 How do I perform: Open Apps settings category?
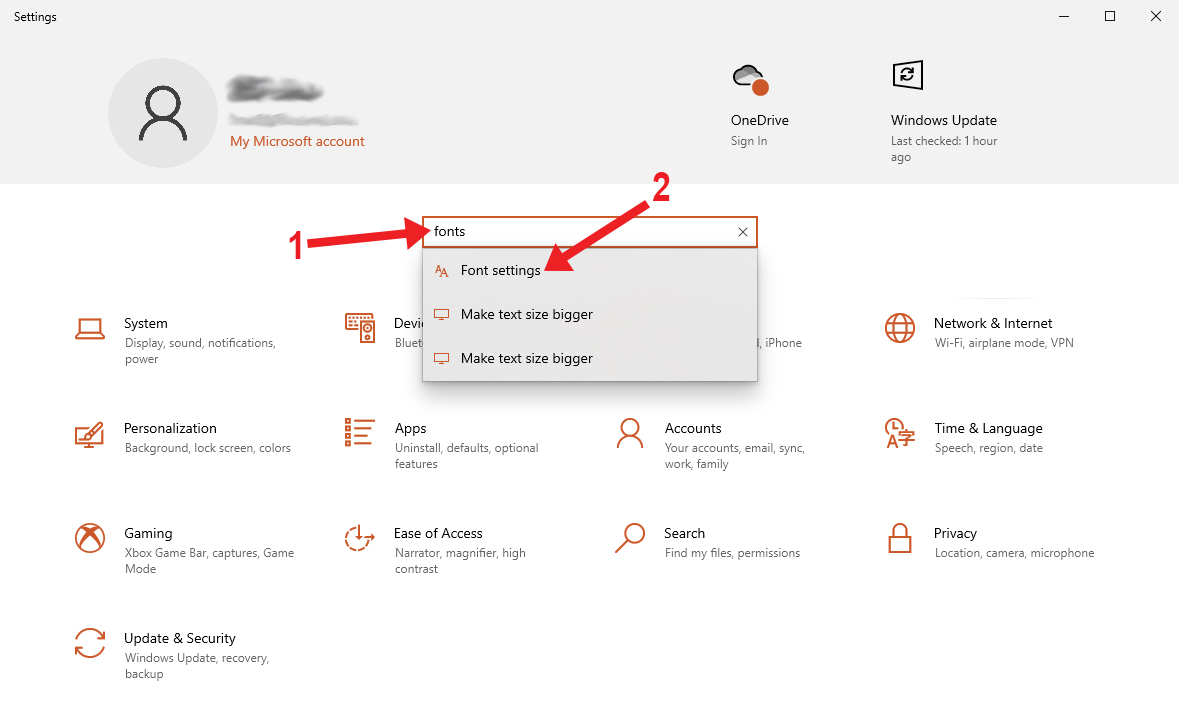(411, 428)
